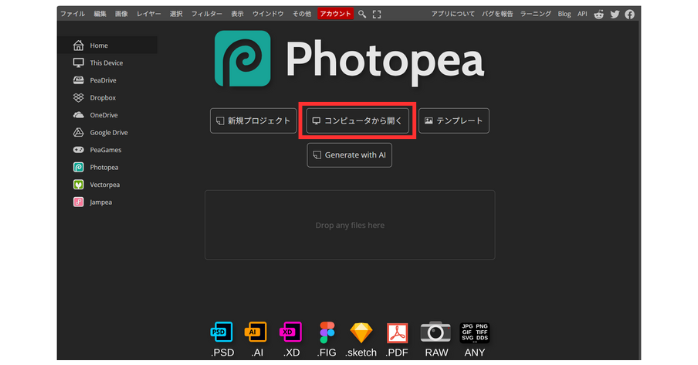Click the テンプレート button
This screenshot has width=698, height=365.
coord(454,121)
